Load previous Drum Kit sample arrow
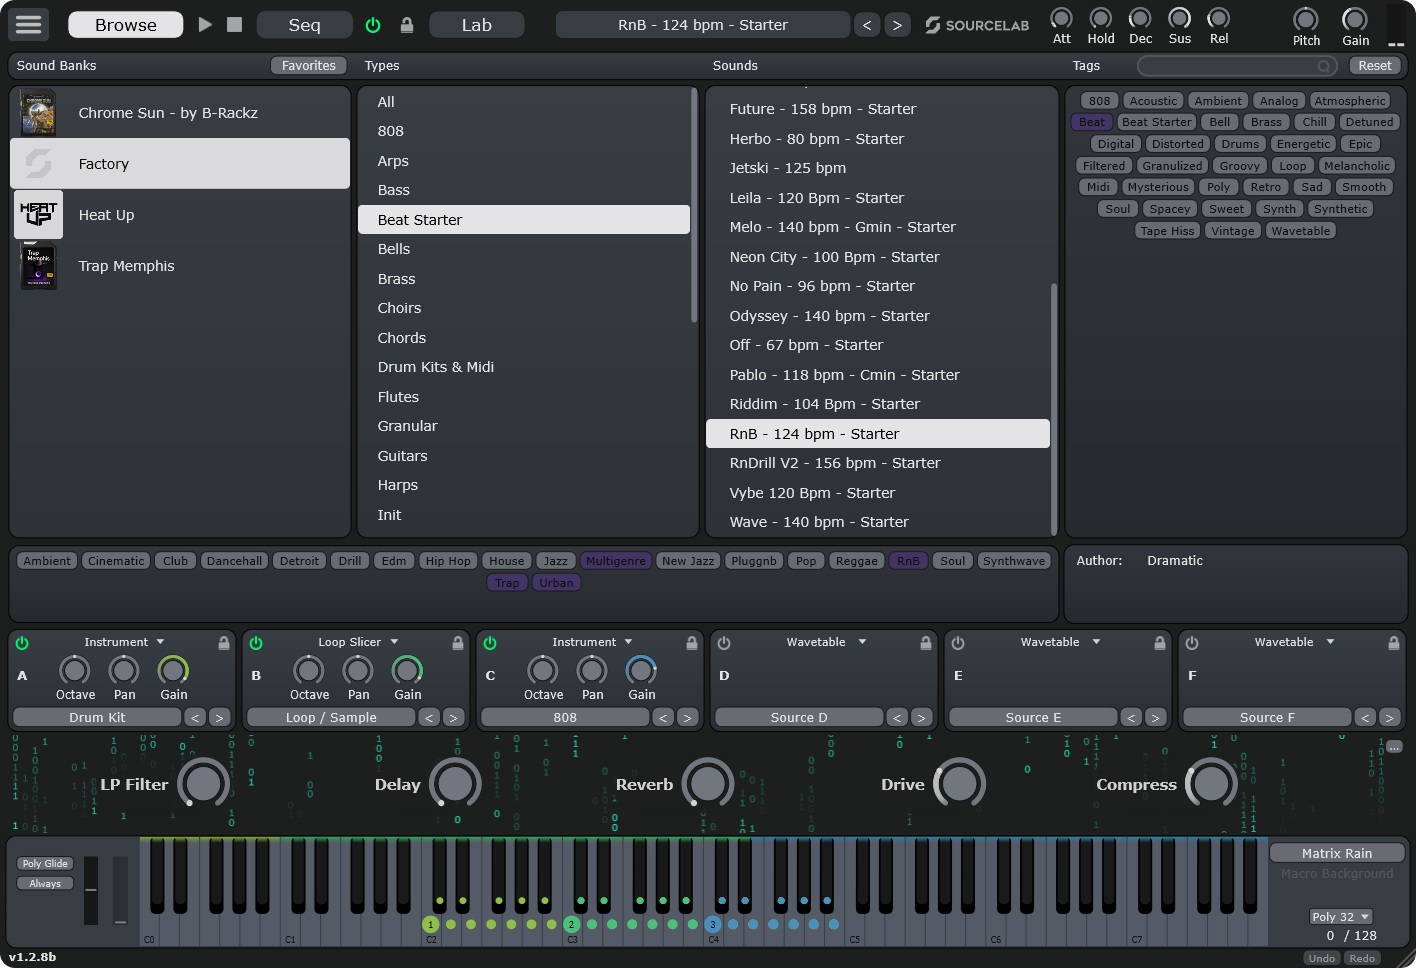The image size is (1416, 968). point(196,717)
